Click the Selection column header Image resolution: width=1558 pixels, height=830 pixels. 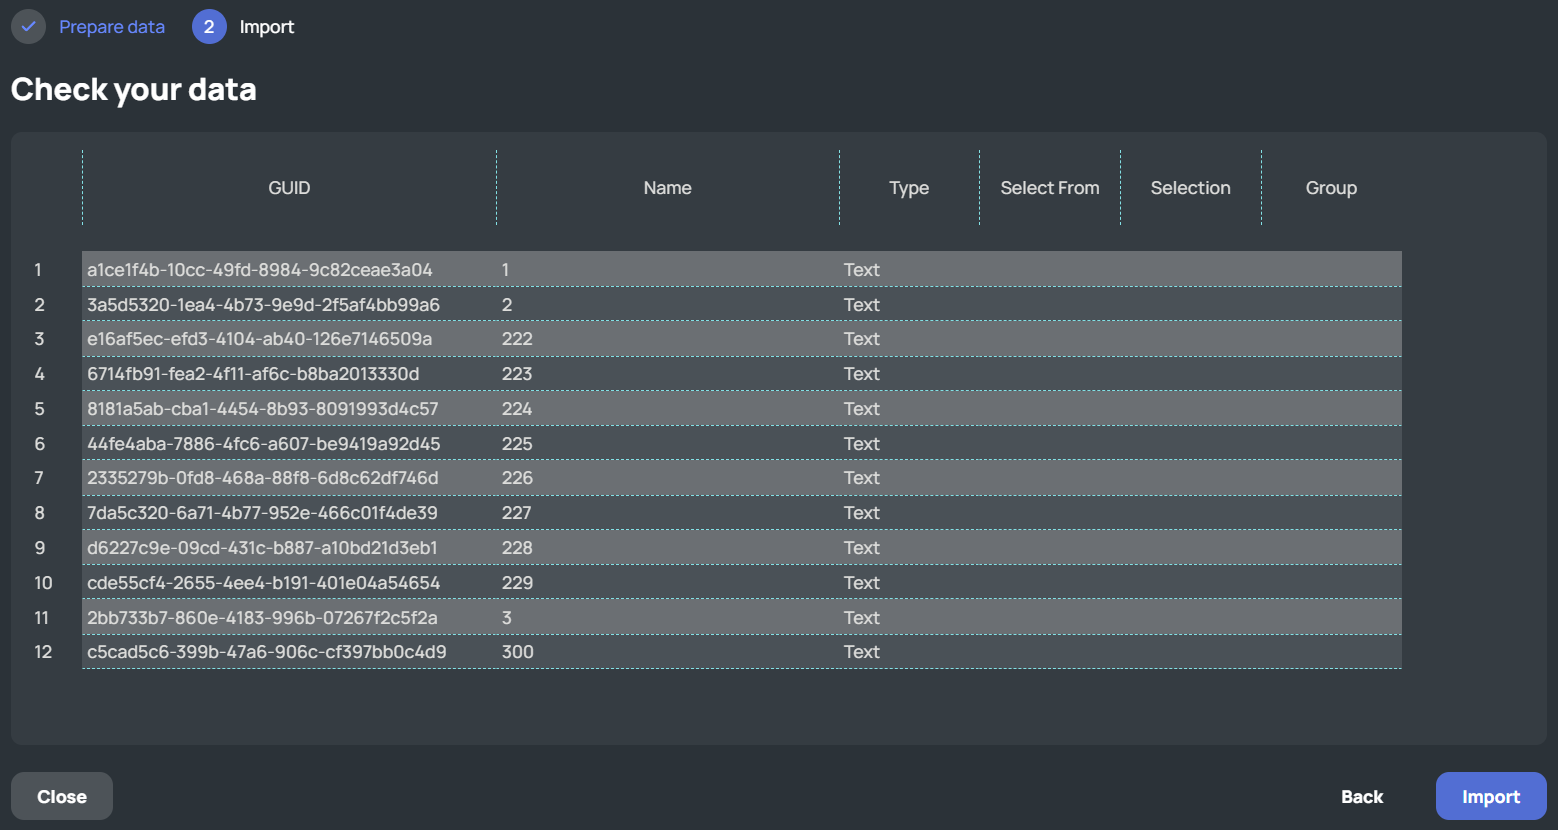coord(1190,188)
